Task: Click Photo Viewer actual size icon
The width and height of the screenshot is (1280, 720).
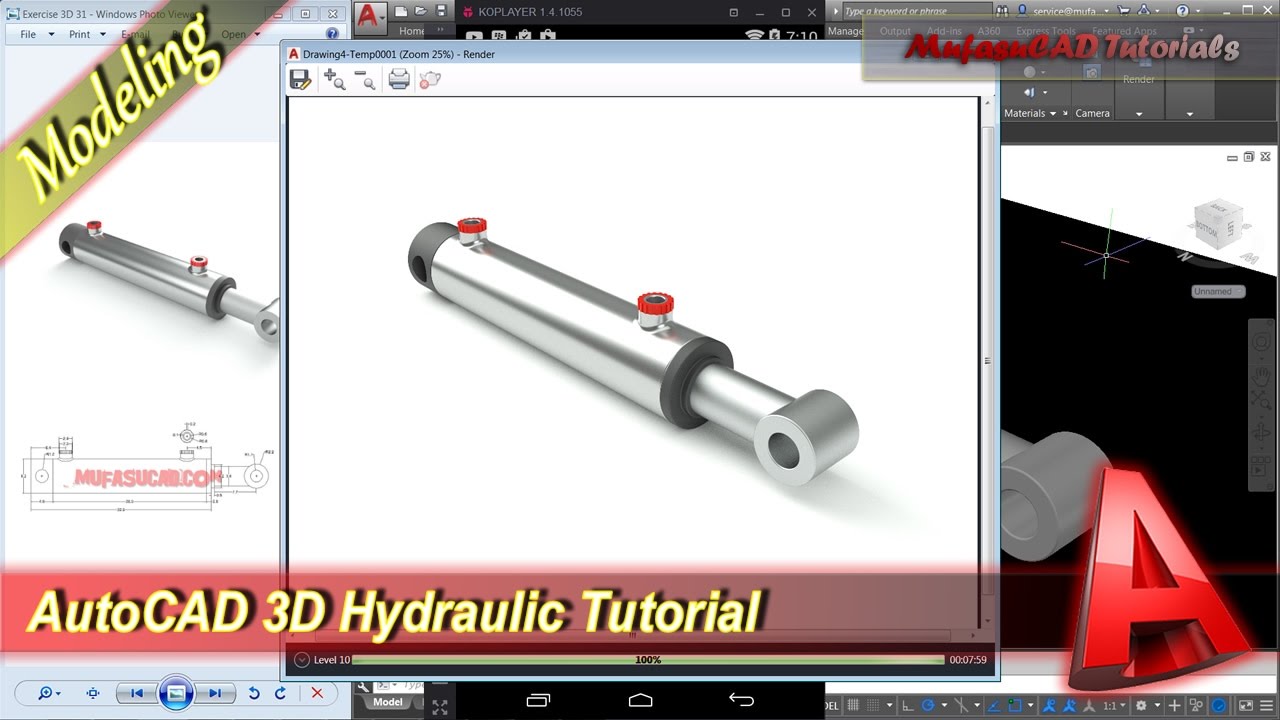Action: (x=93, y=693)
